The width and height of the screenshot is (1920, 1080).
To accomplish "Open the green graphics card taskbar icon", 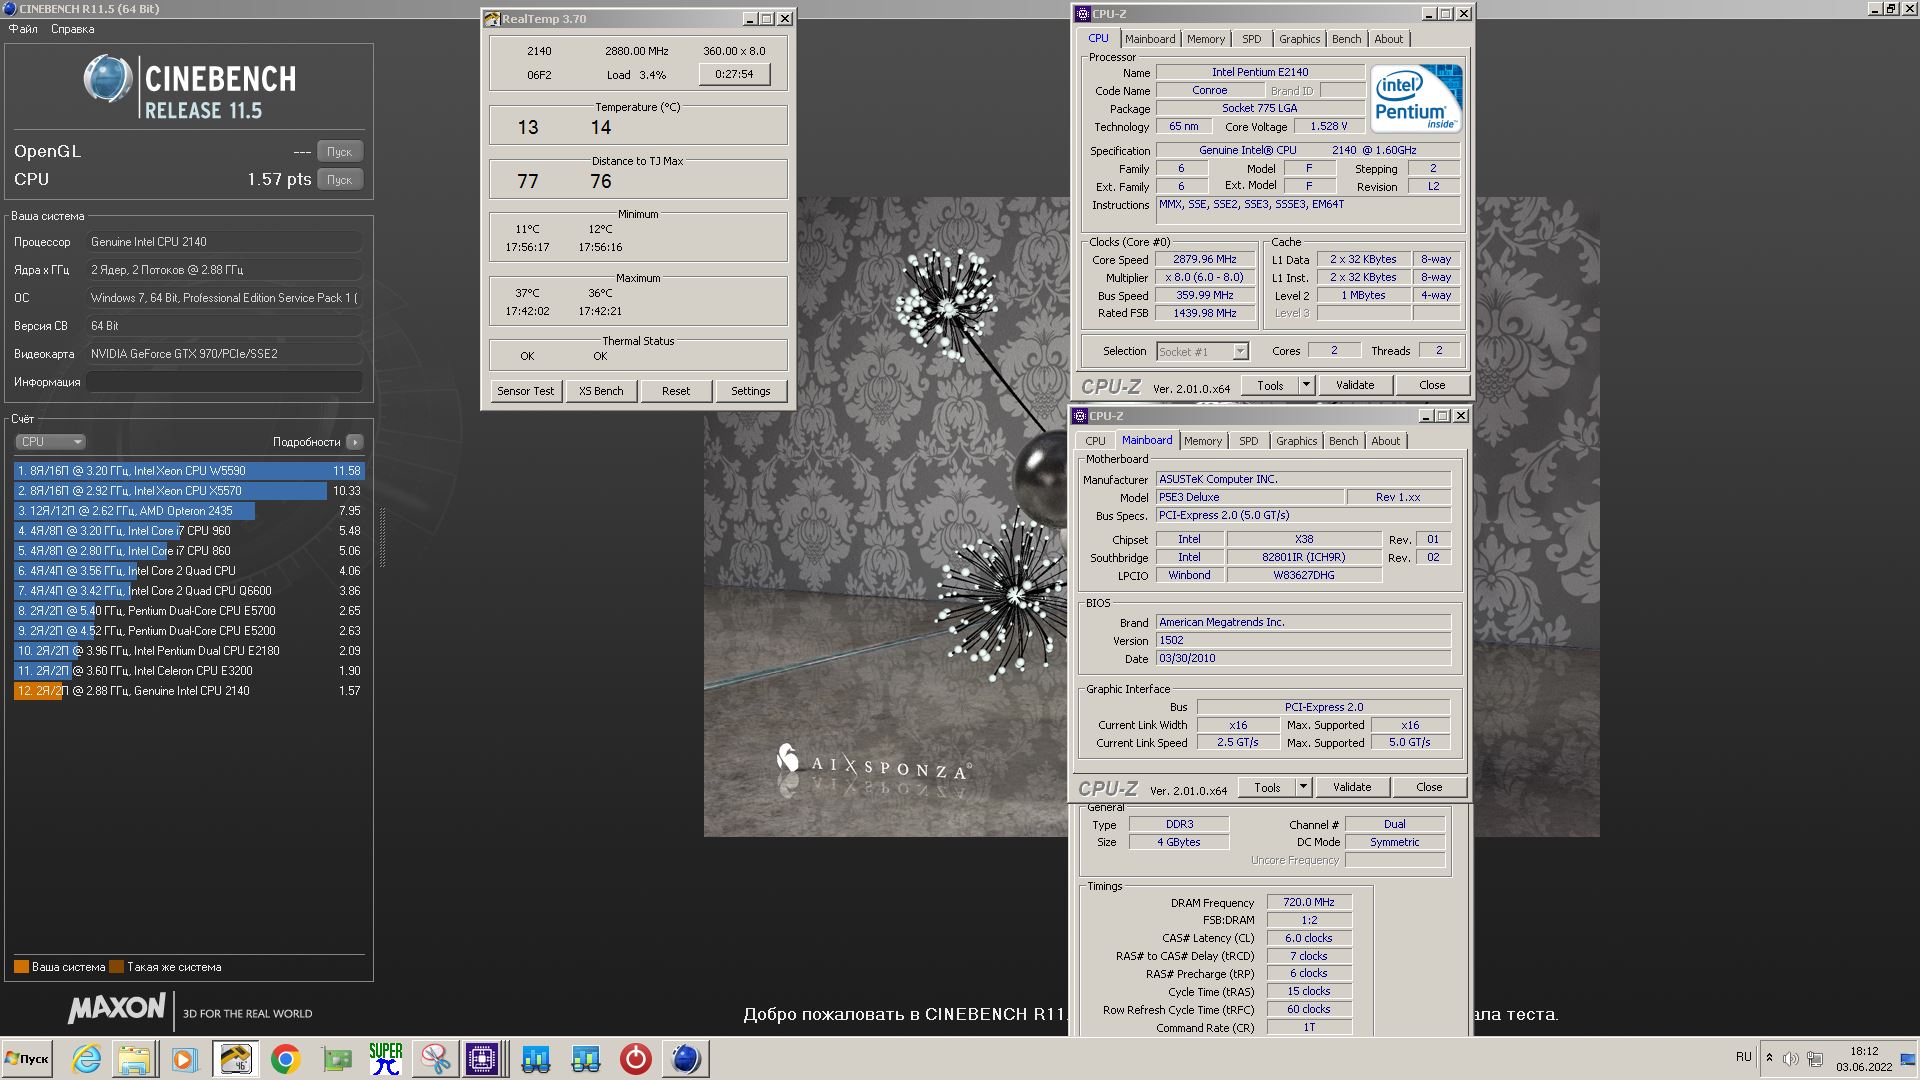I will (x=336, y=1059).
